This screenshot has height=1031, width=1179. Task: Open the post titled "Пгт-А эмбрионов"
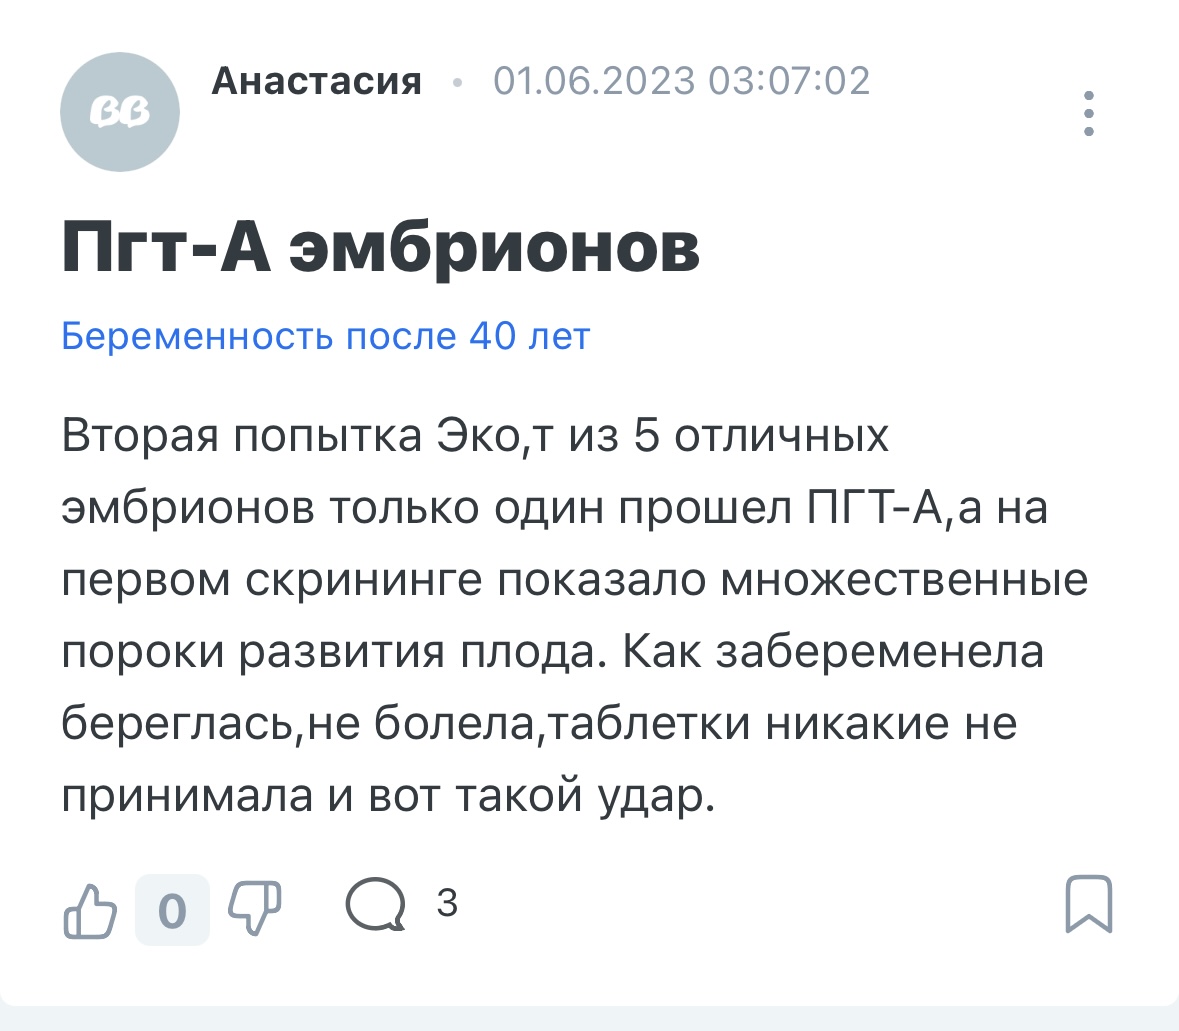[x=380, y=245]
